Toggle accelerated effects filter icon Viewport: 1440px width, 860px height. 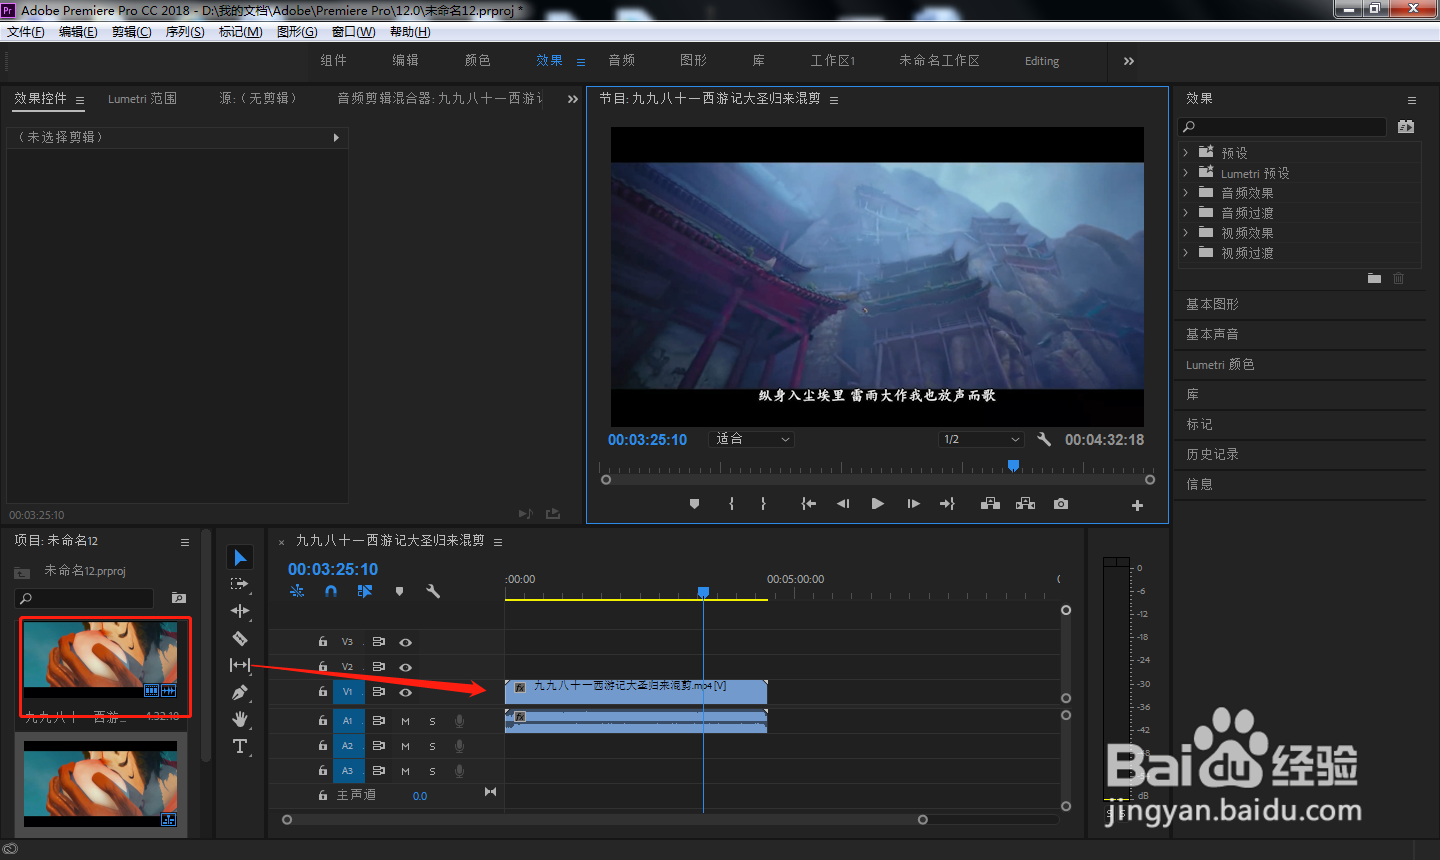1406,127
